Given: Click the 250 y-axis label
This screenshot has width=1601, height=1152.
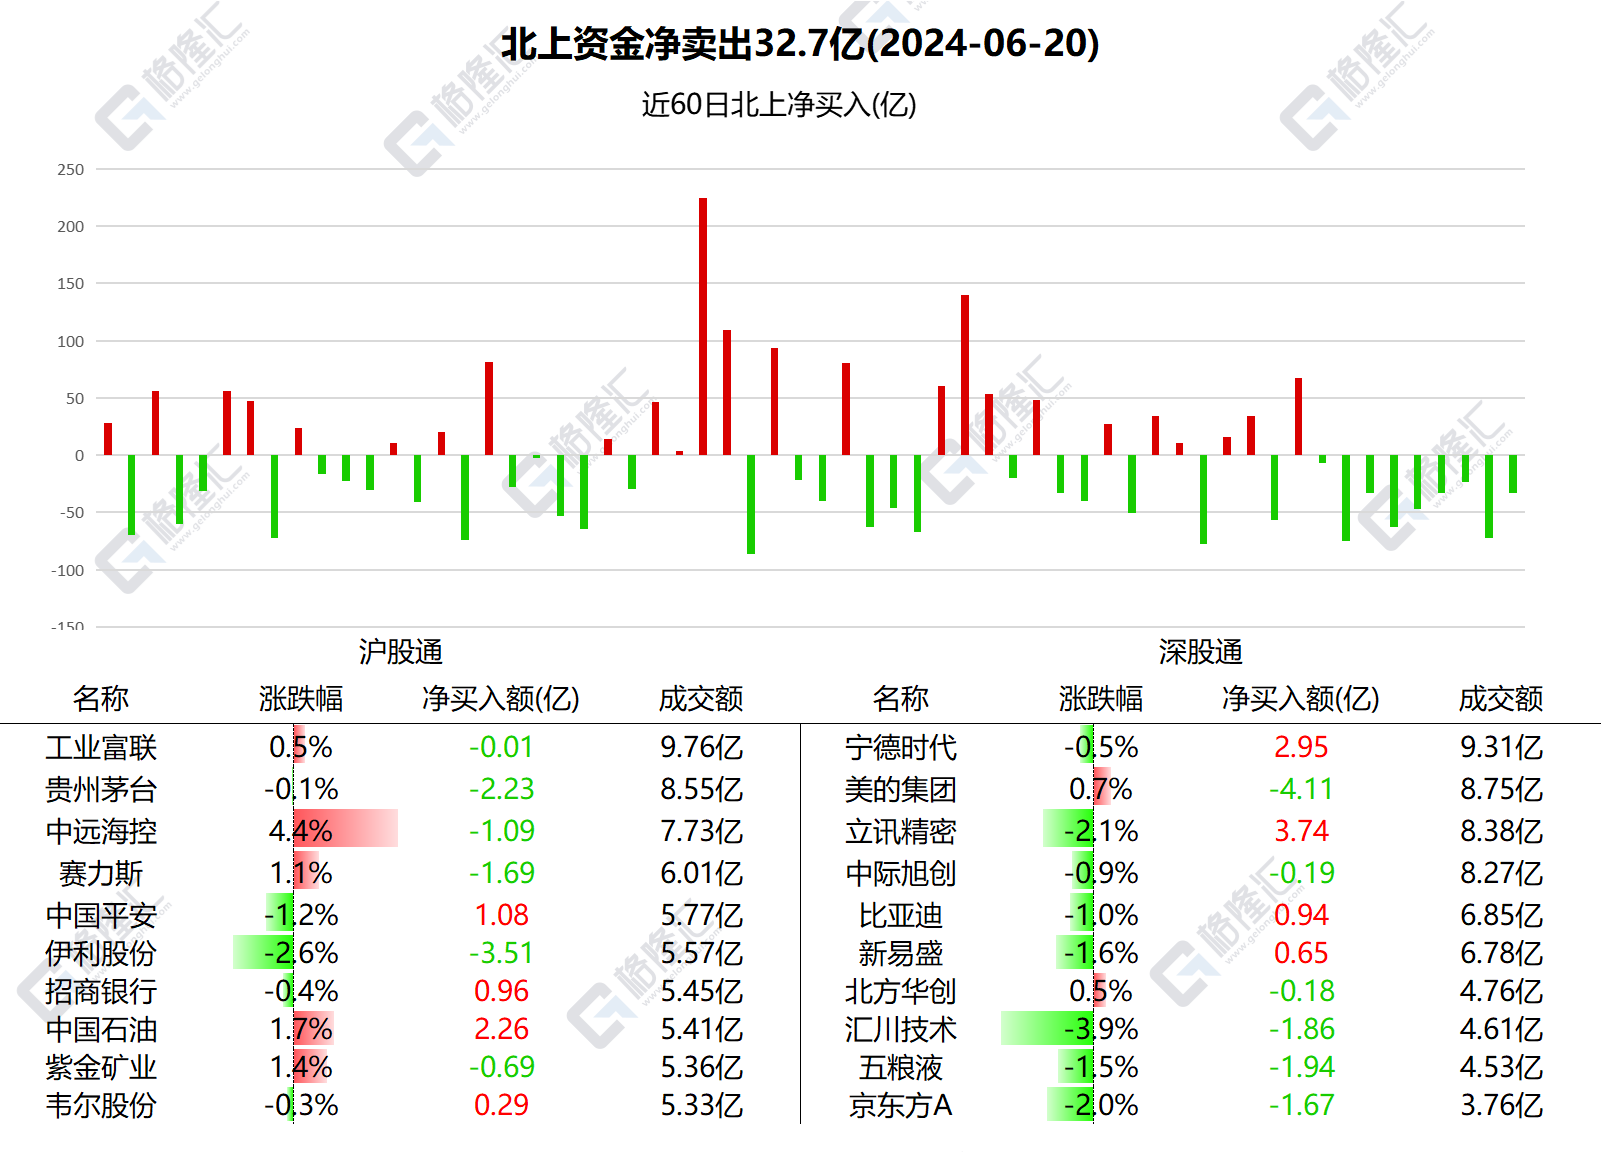Looking at the screenshot, I should click(71, 169).
